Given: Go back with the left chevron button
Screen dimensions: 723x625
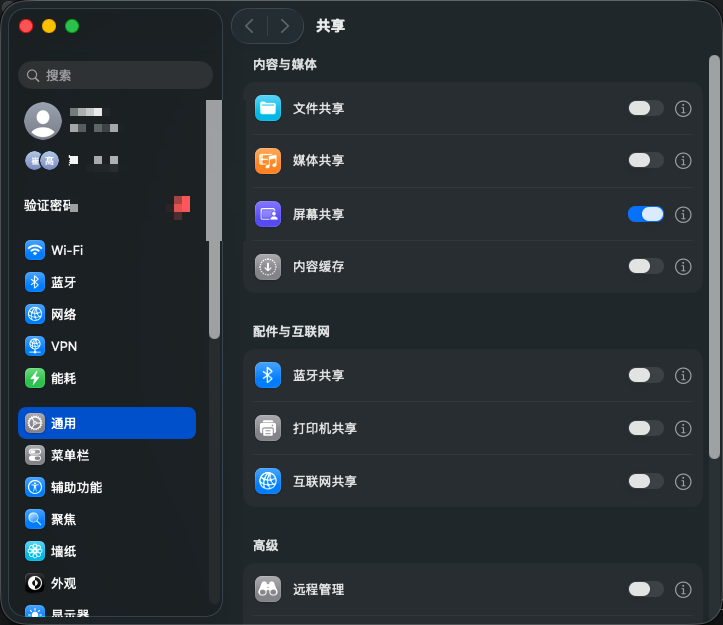Looking at the screenshot, I should (249, 26).
